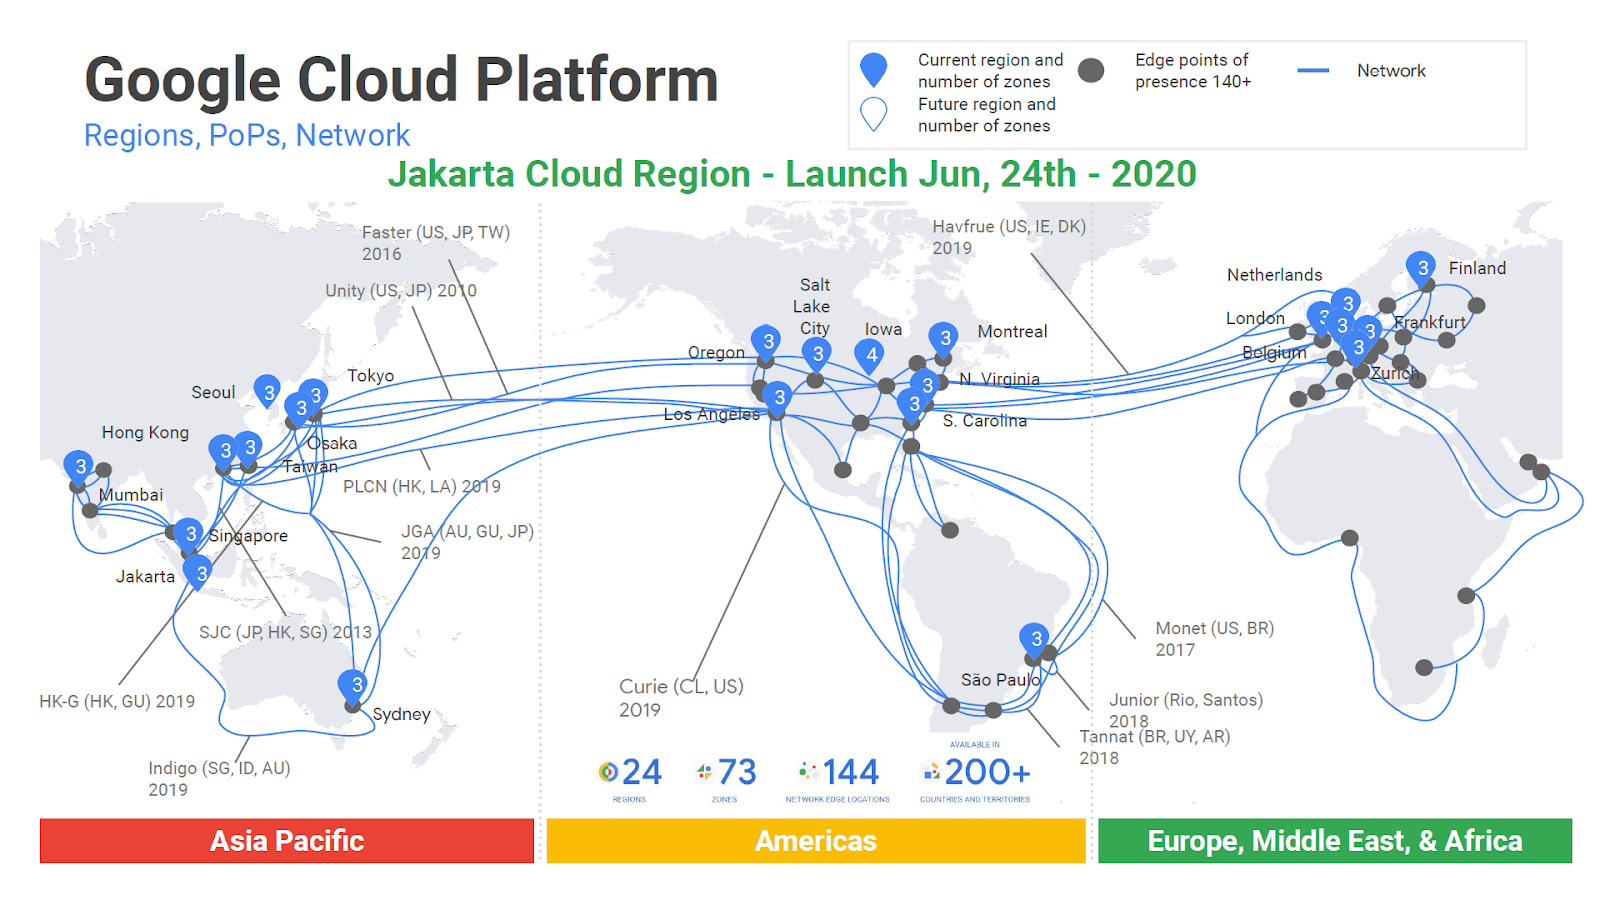Click the Regions, PoPs, Network subtitle
Image resolution: width=1600 pixels, height=900 pixels.
click(x=247, y=135)
